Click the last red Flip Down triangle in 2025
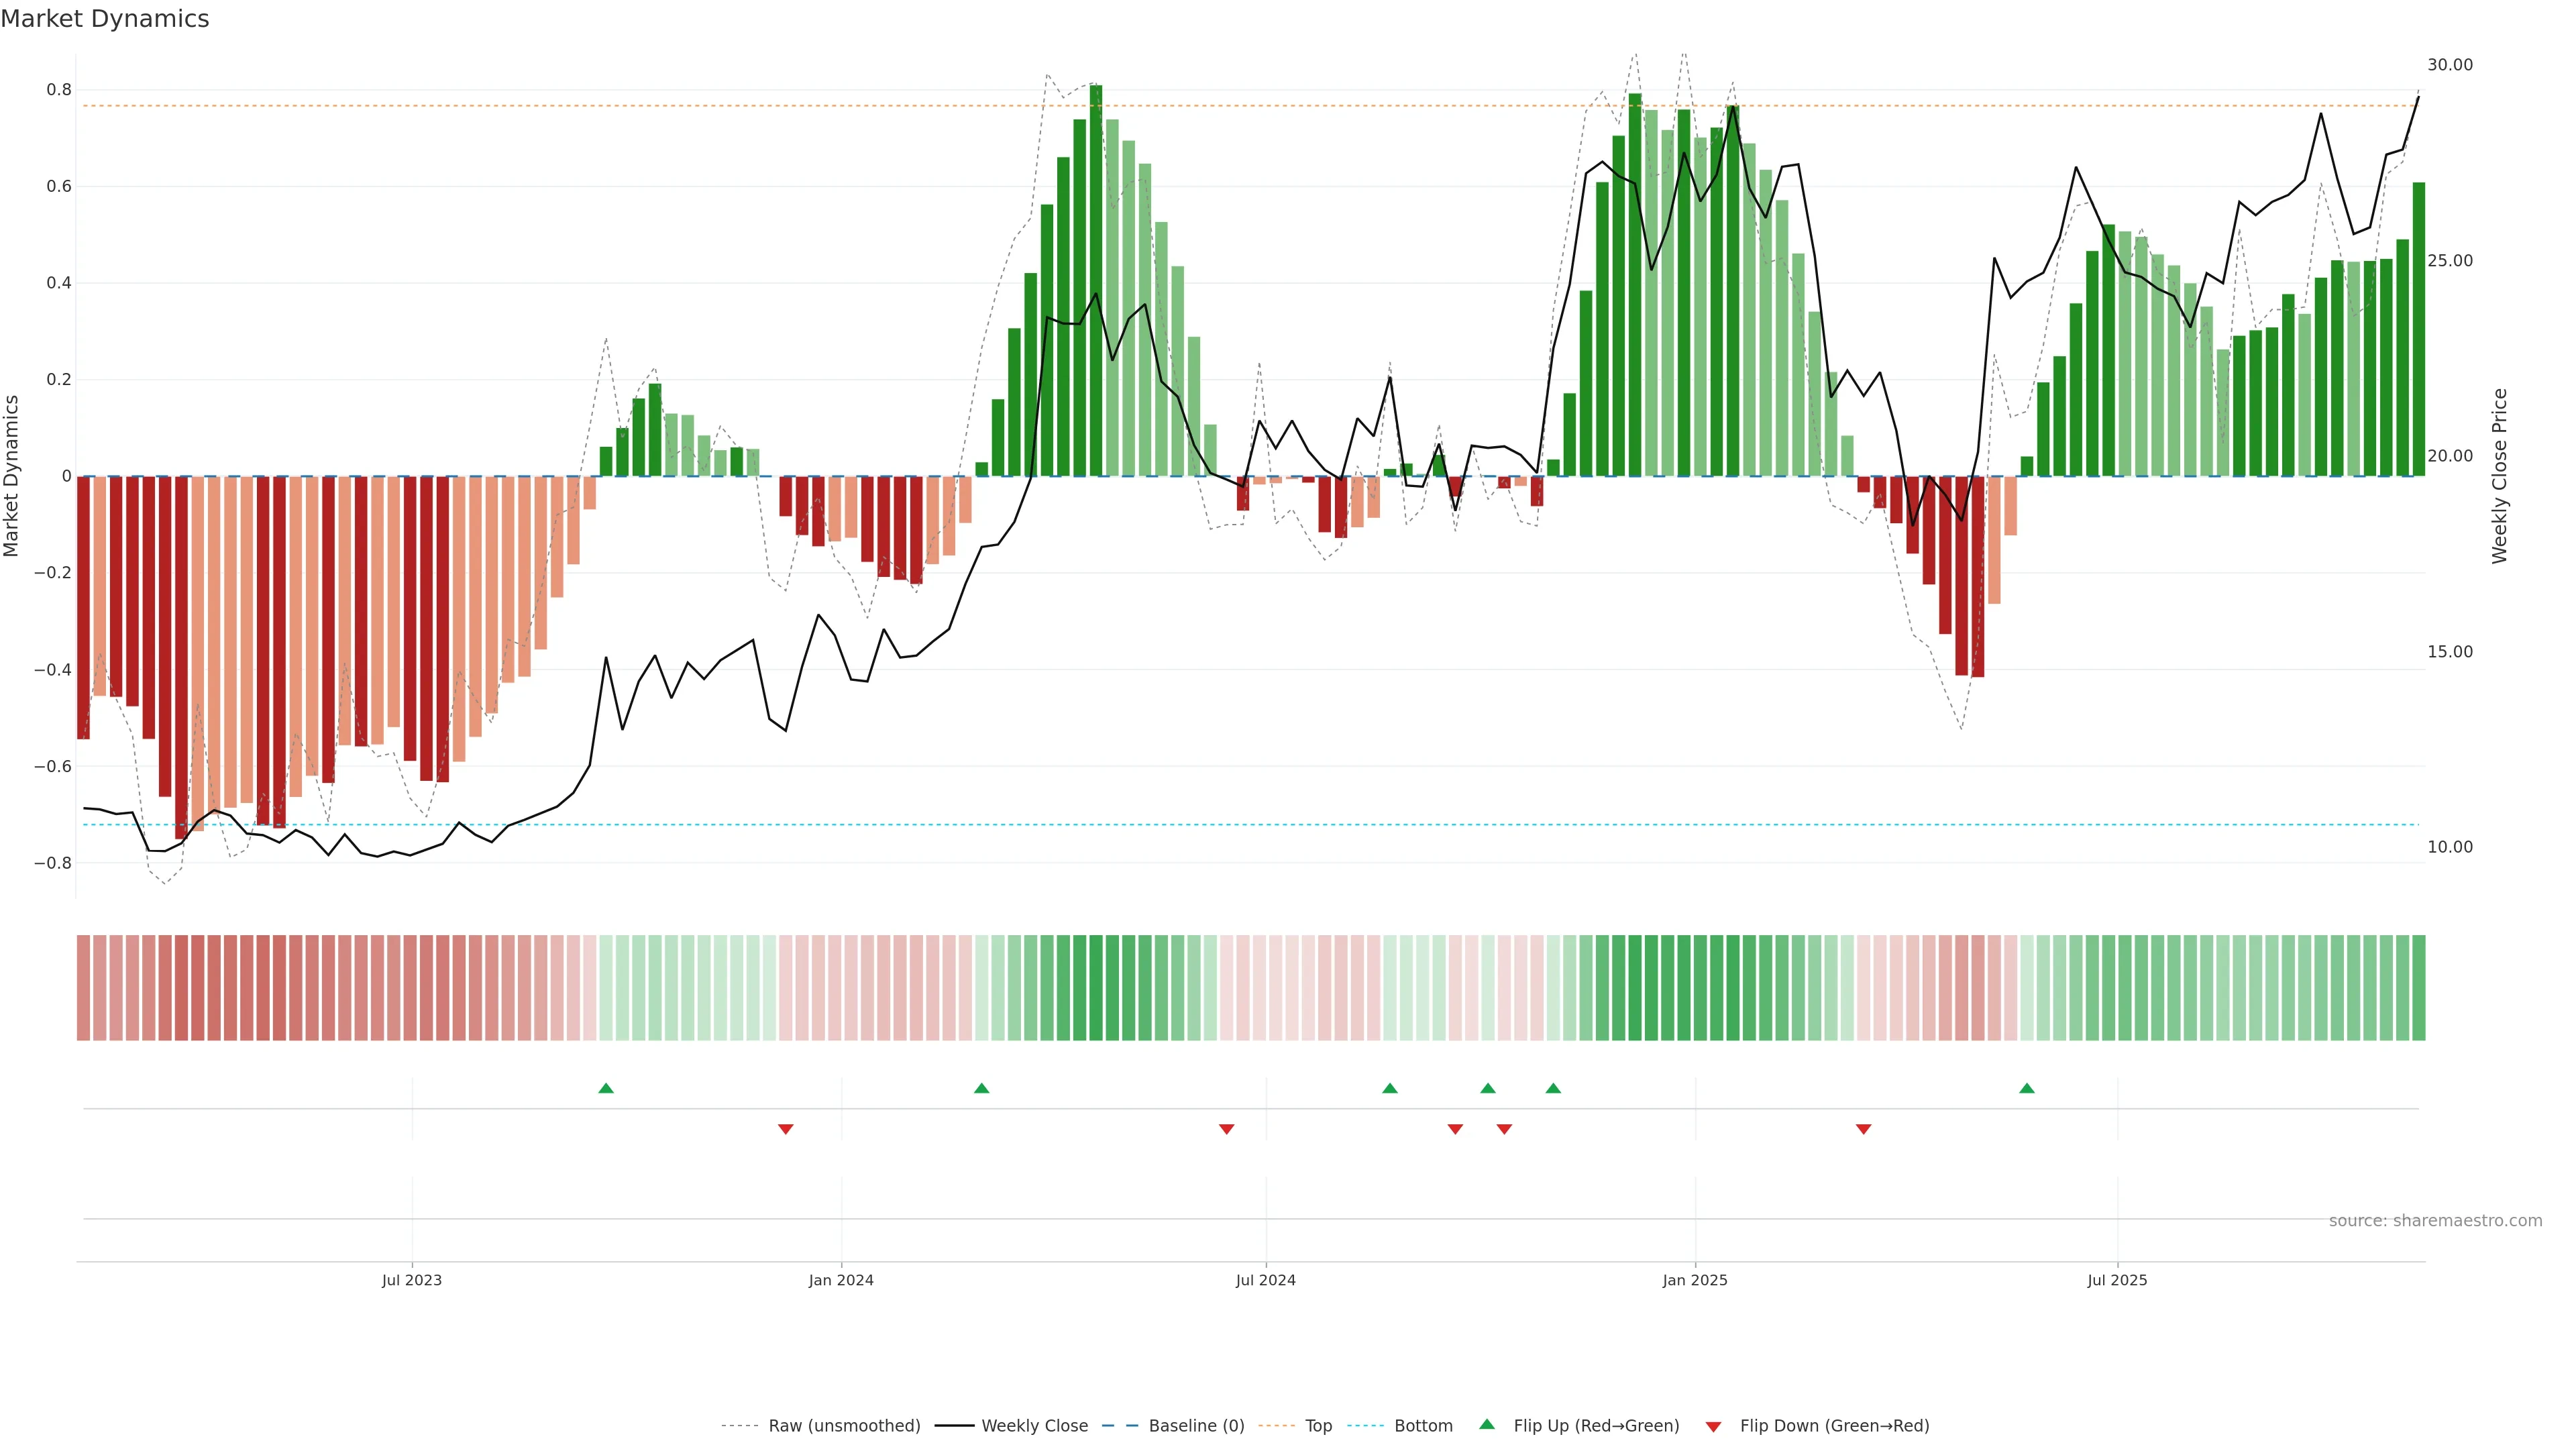The height and width of the screenshot is (1449, 2576). click(x=1863, y=1129)
